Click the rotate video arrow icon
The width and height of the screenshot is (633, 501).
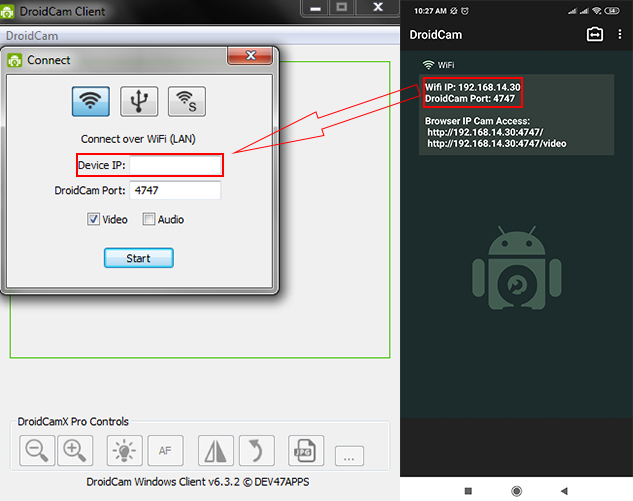pyautogui.click(x=257, y=451)
